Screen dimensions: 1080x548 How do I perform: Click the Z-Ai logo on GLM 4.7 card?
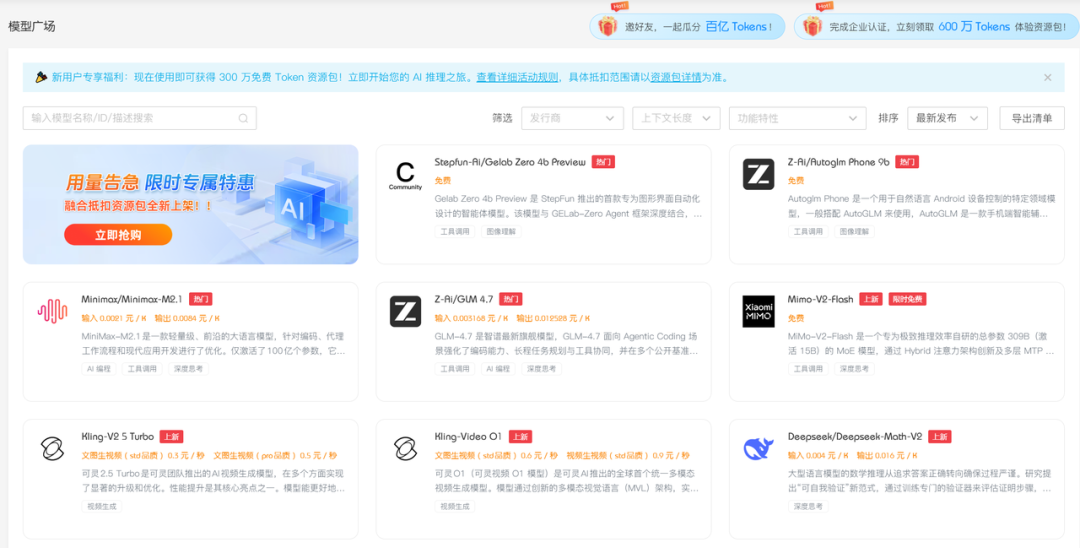[405, 311]
